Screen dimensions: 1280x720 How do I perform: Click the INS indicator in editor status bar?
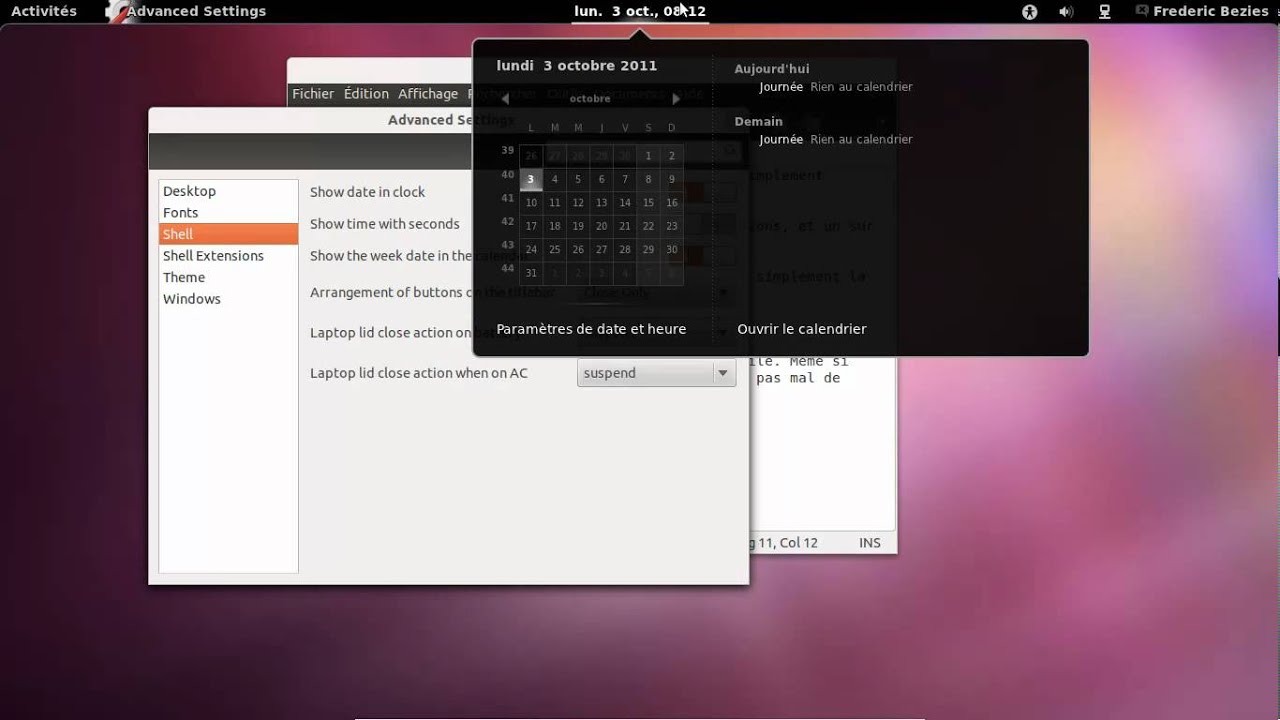point(870,543)
